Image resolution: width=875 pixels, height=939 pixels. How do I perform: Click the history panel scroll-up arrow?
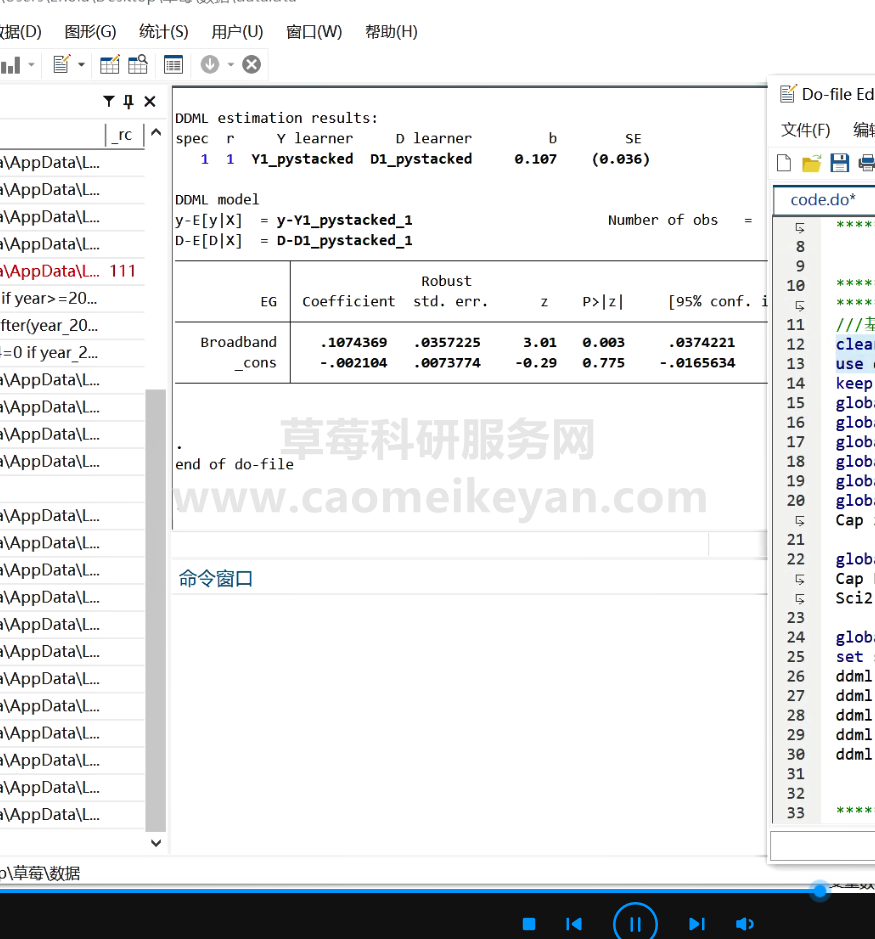(156, 132)
